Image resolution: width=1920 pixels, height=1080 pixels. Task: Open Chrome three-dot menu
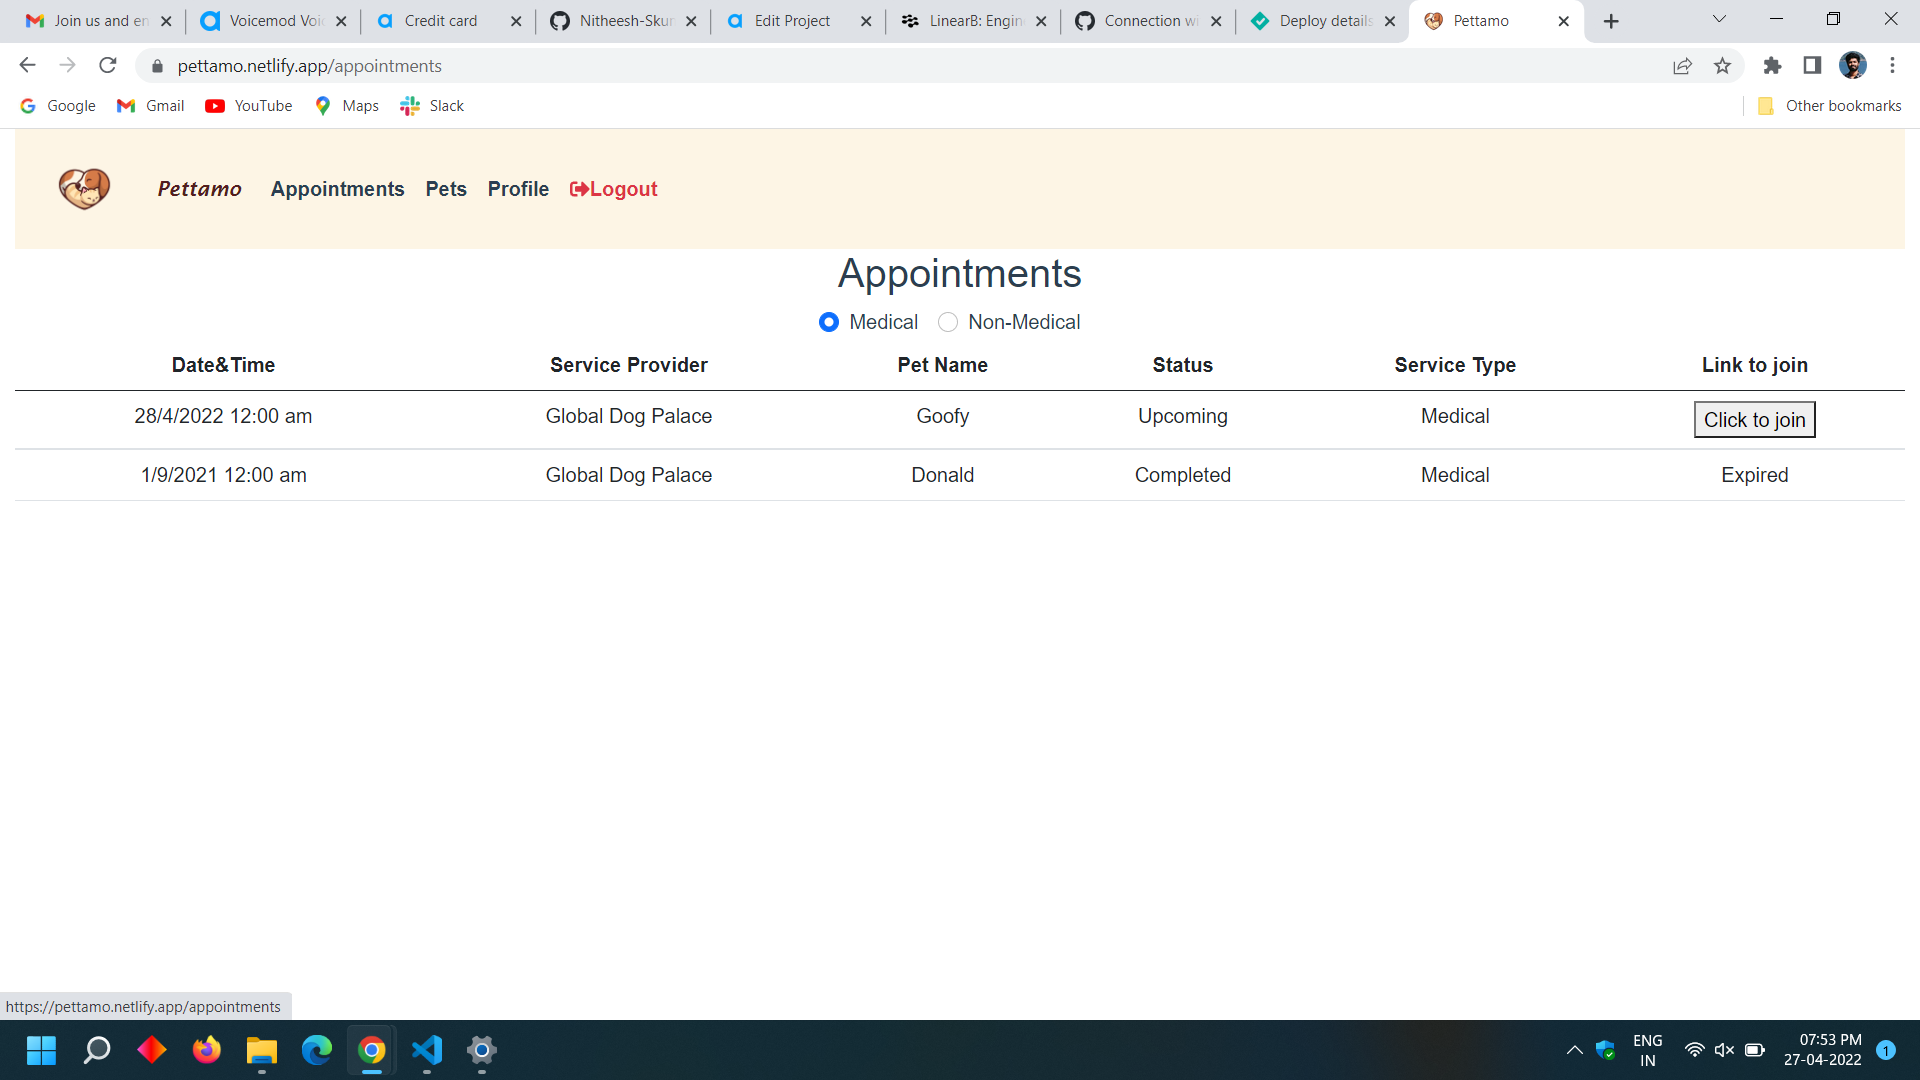[x=1892, y=66]
